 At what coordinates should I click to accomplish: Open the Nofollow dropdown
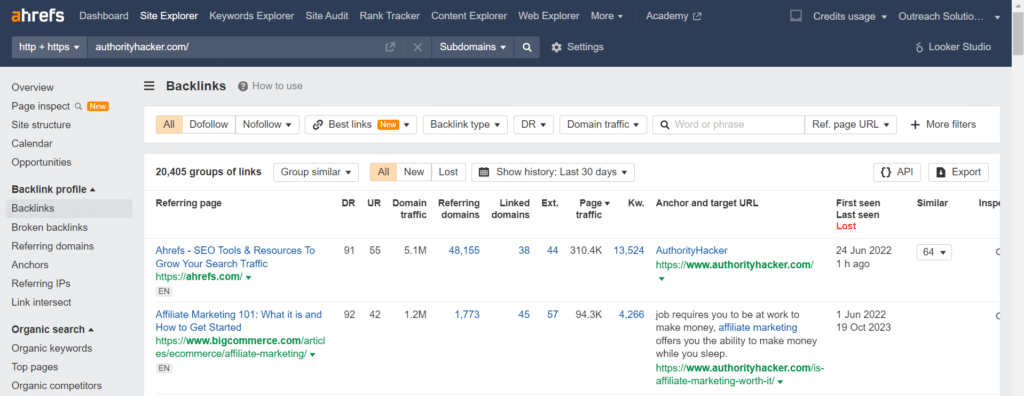[267, 124]
